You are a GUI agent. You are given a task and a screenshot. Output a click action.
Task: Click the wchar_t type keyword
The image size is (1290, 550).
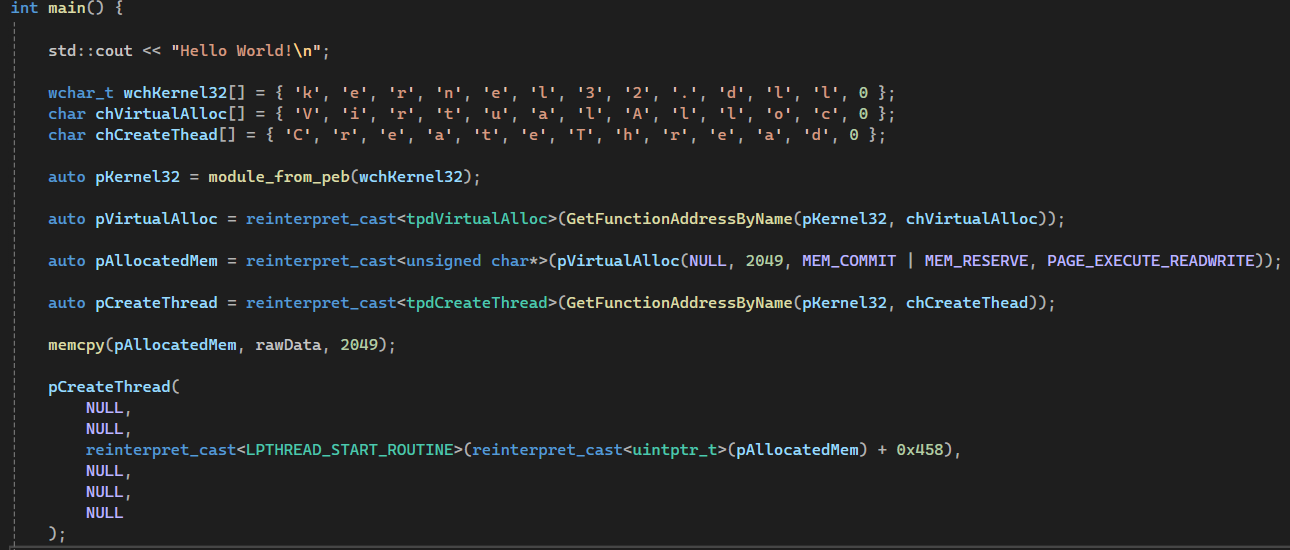[x=81, y=93]
